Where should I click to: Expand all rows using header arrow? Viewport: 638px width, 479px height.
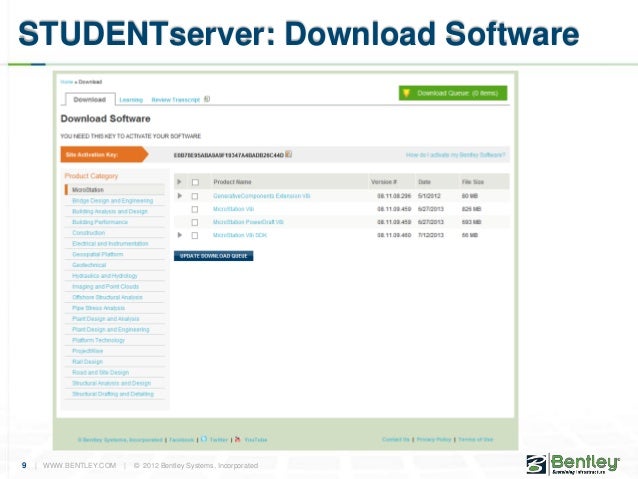pos(179,182)
